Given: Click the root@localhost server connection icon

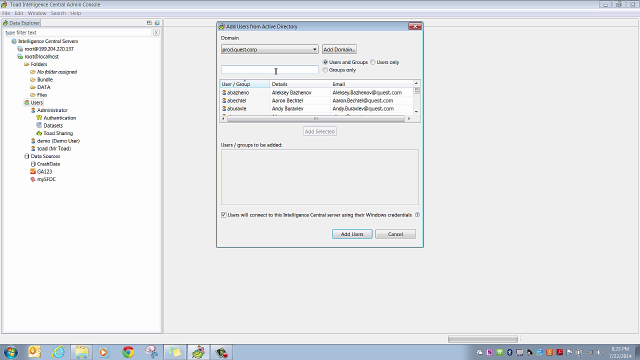Looking at the screenshot, I should [x=20, y=57].
